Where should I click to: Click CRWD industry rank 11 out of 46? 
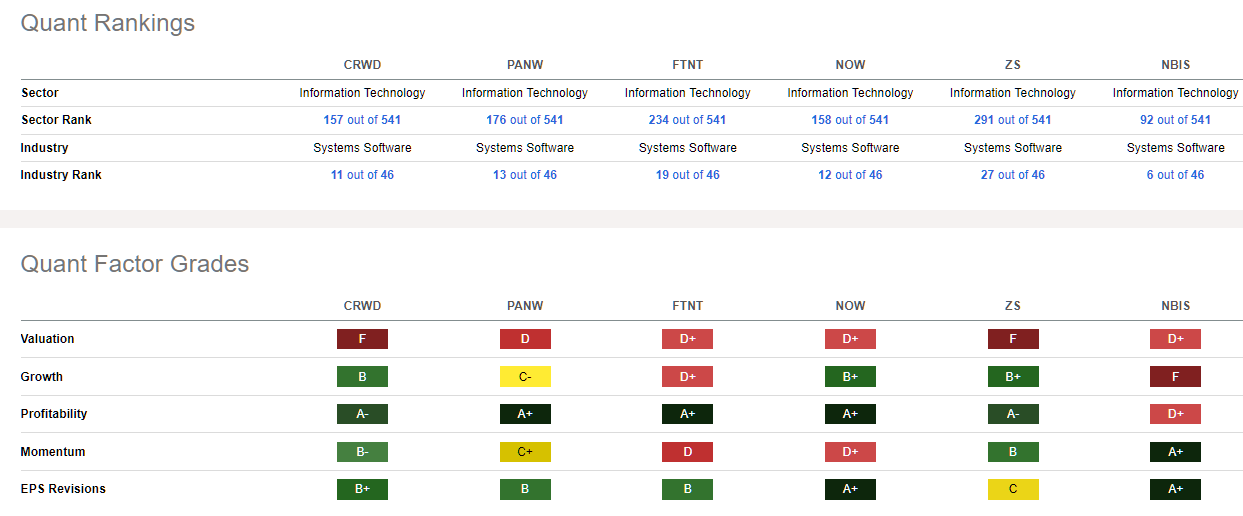(x=362, y=175)
